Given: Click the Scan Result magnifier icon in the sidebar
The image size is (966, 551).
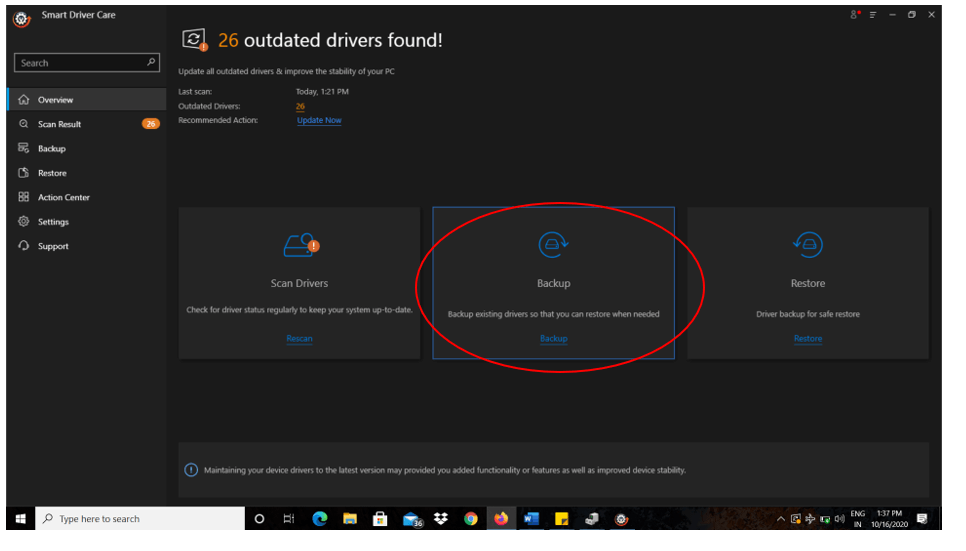Looking at the screenshot, I should [24, 126].
